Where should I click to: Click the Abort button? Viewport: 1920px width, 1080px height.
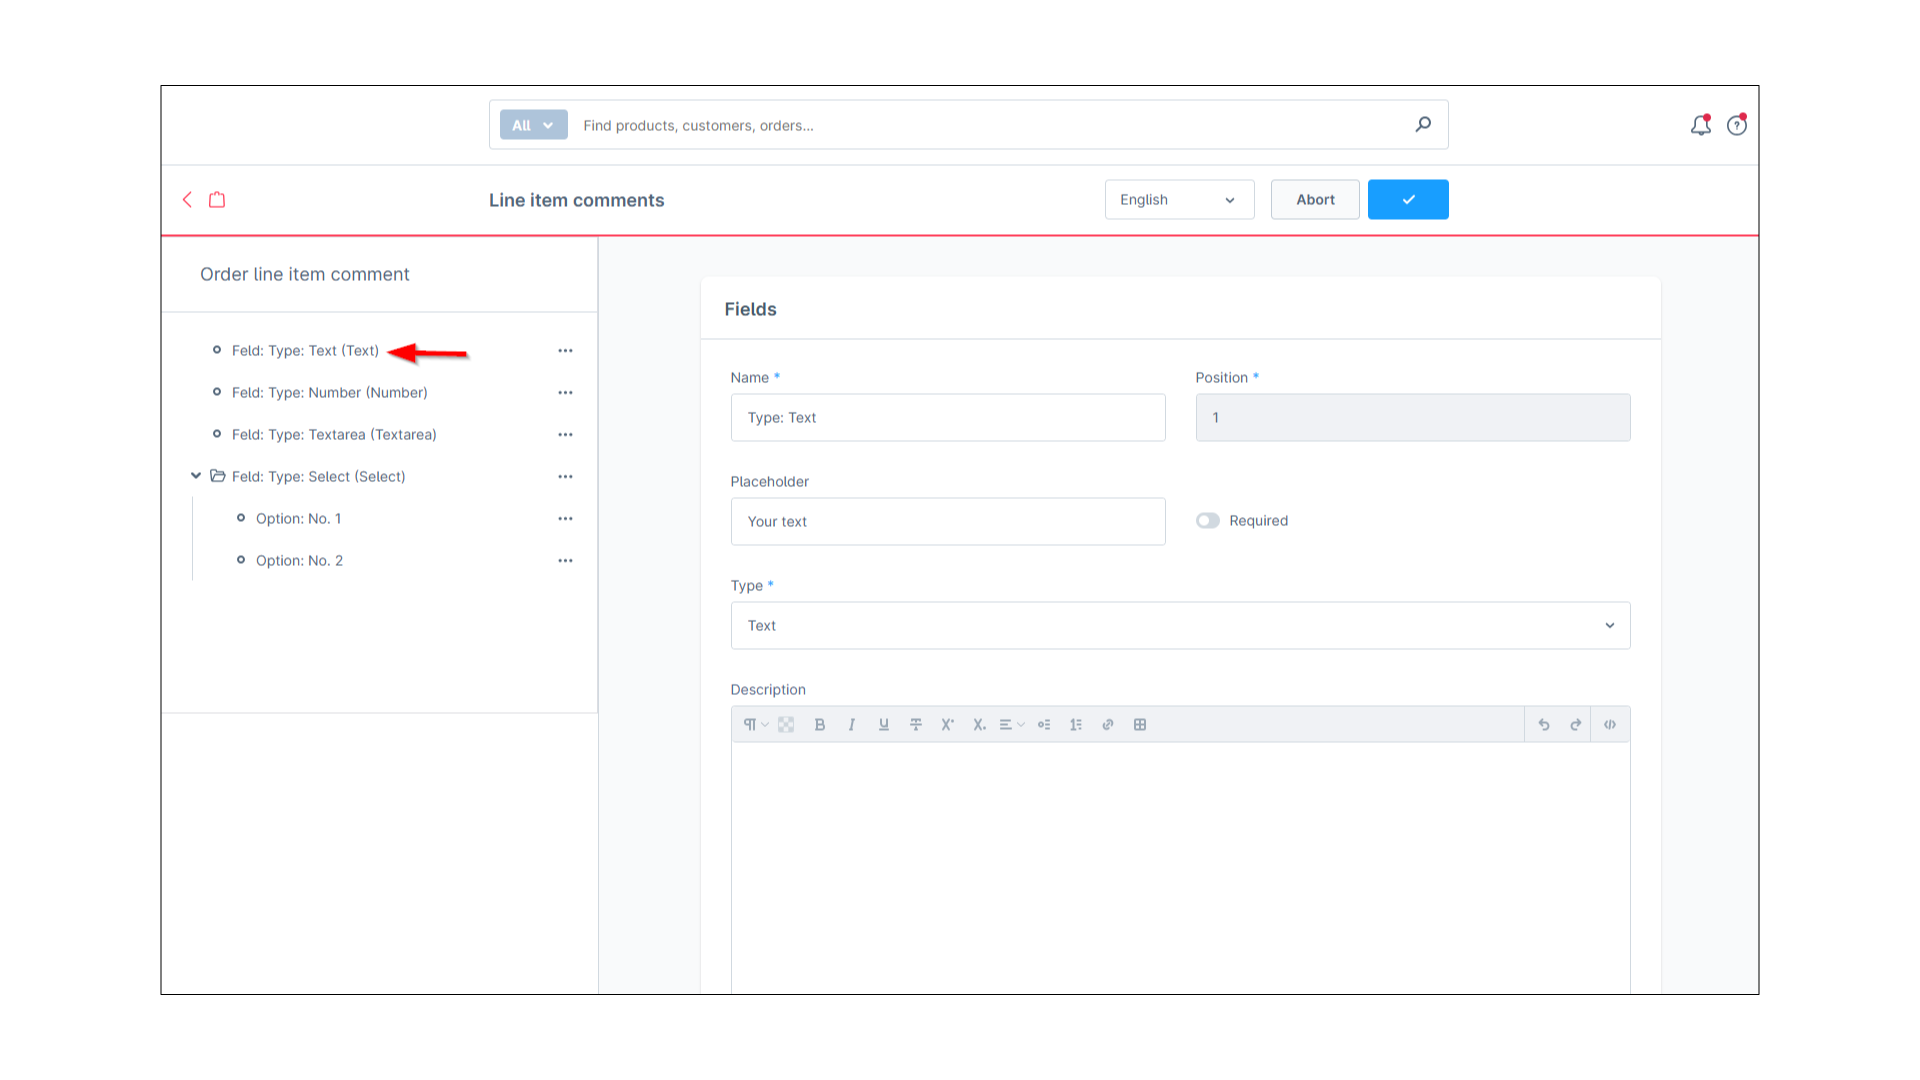[1315, 199]
